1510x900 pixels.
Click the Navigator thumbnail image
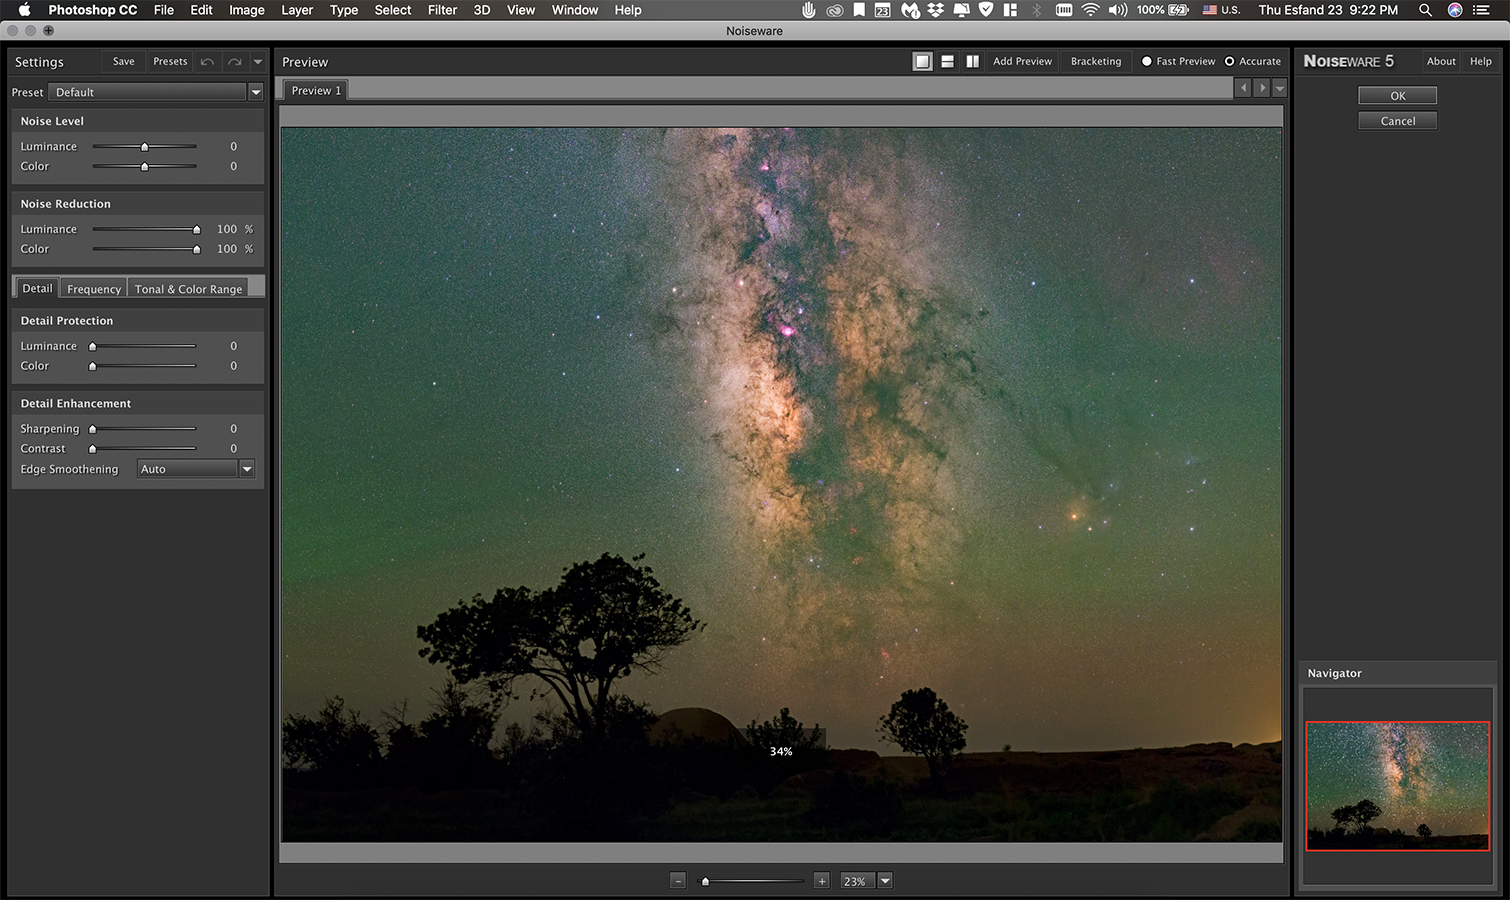tap(1397, 786)
